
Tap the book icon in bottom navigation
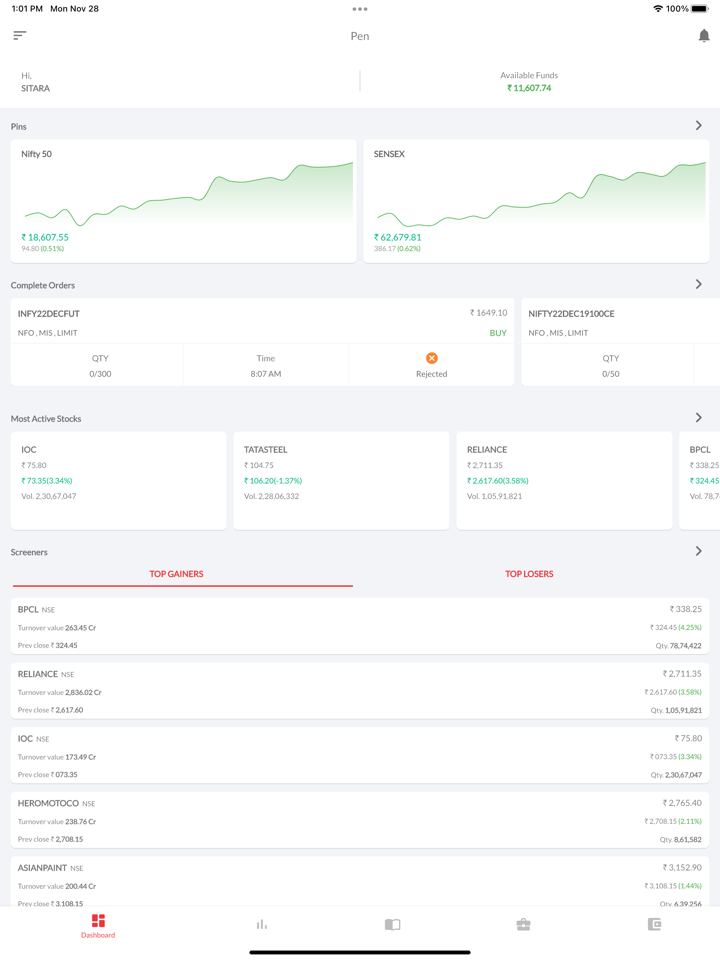392,925
